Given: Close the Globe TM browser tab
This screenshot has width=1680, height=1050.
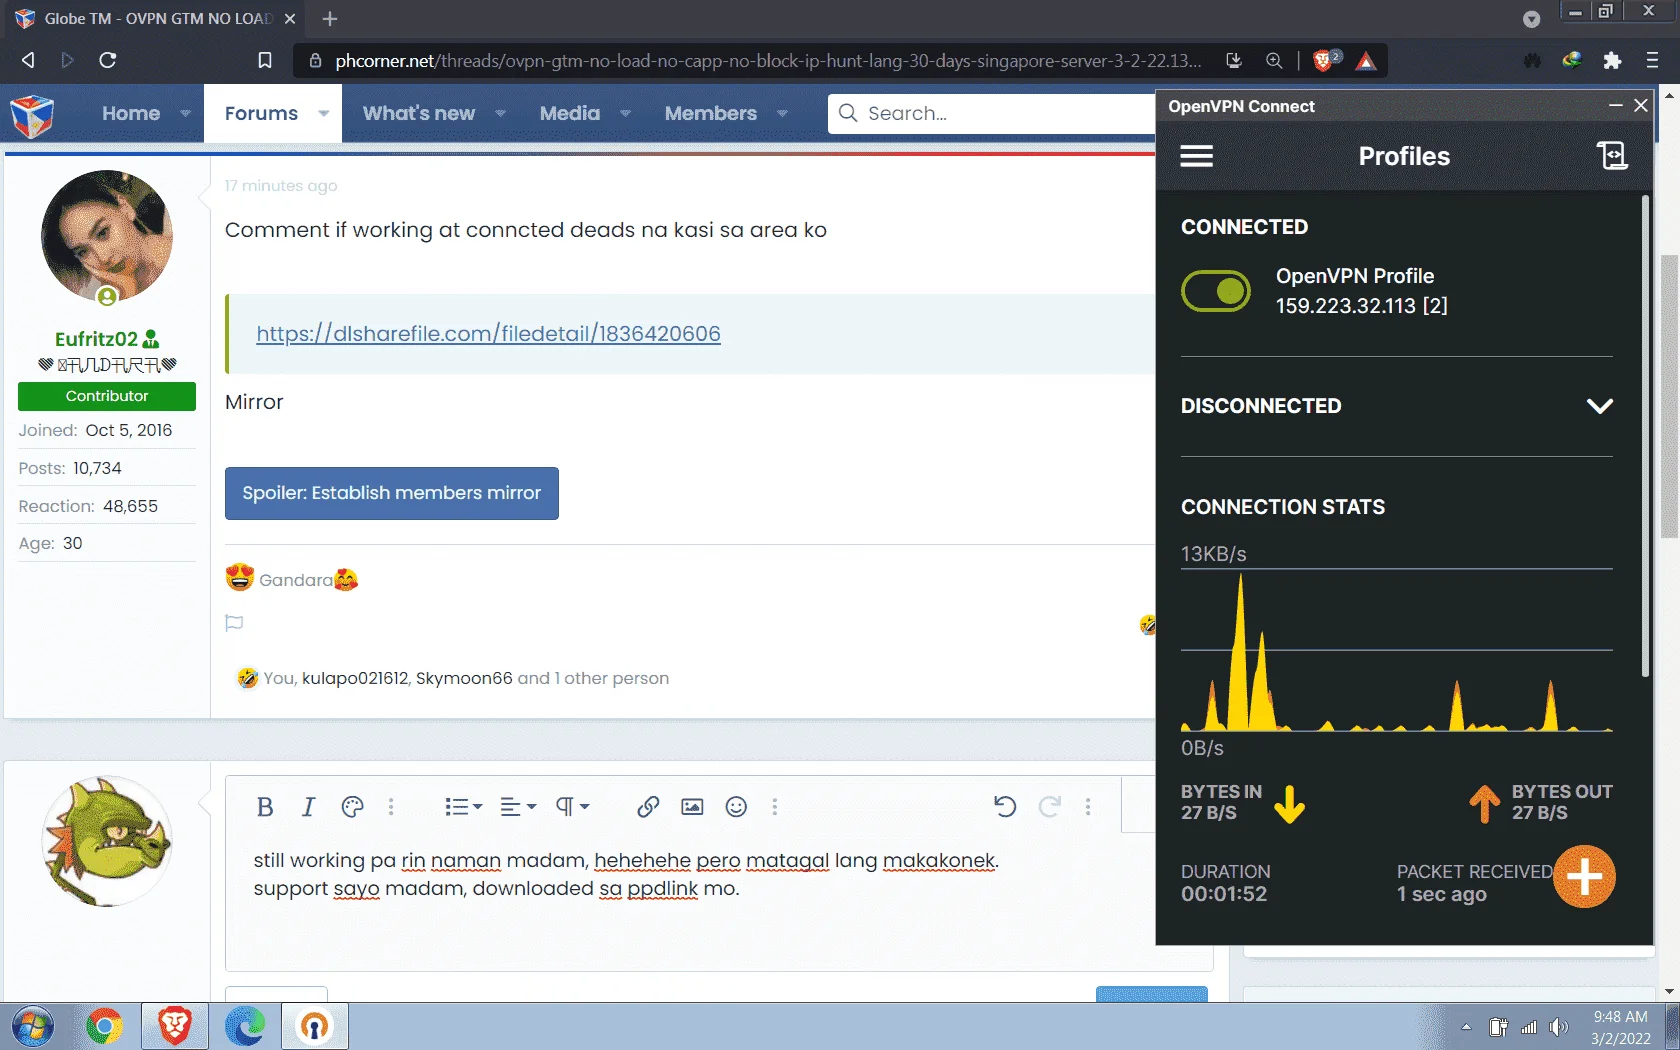Looking at the screenshot, I should tap(290, 18).
